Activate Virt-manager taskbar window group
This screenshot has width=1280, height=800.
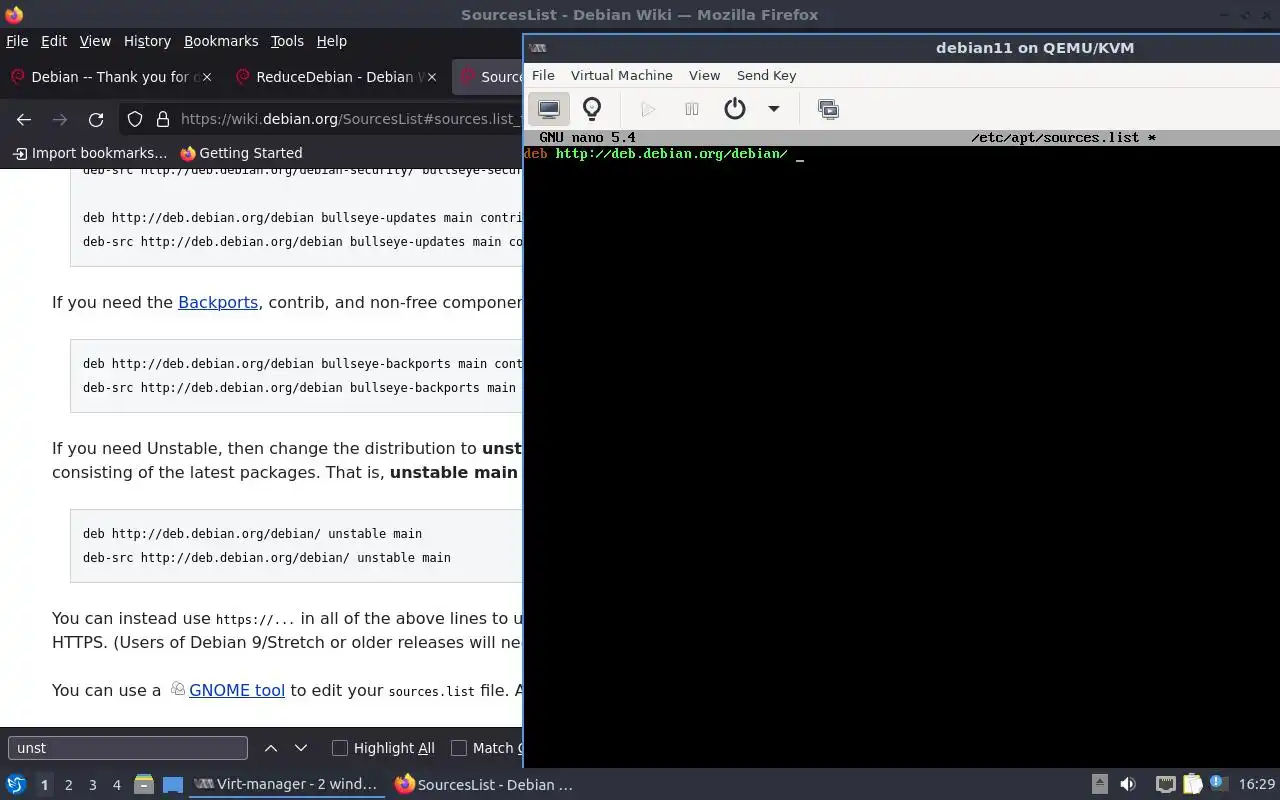click(287, 785)
